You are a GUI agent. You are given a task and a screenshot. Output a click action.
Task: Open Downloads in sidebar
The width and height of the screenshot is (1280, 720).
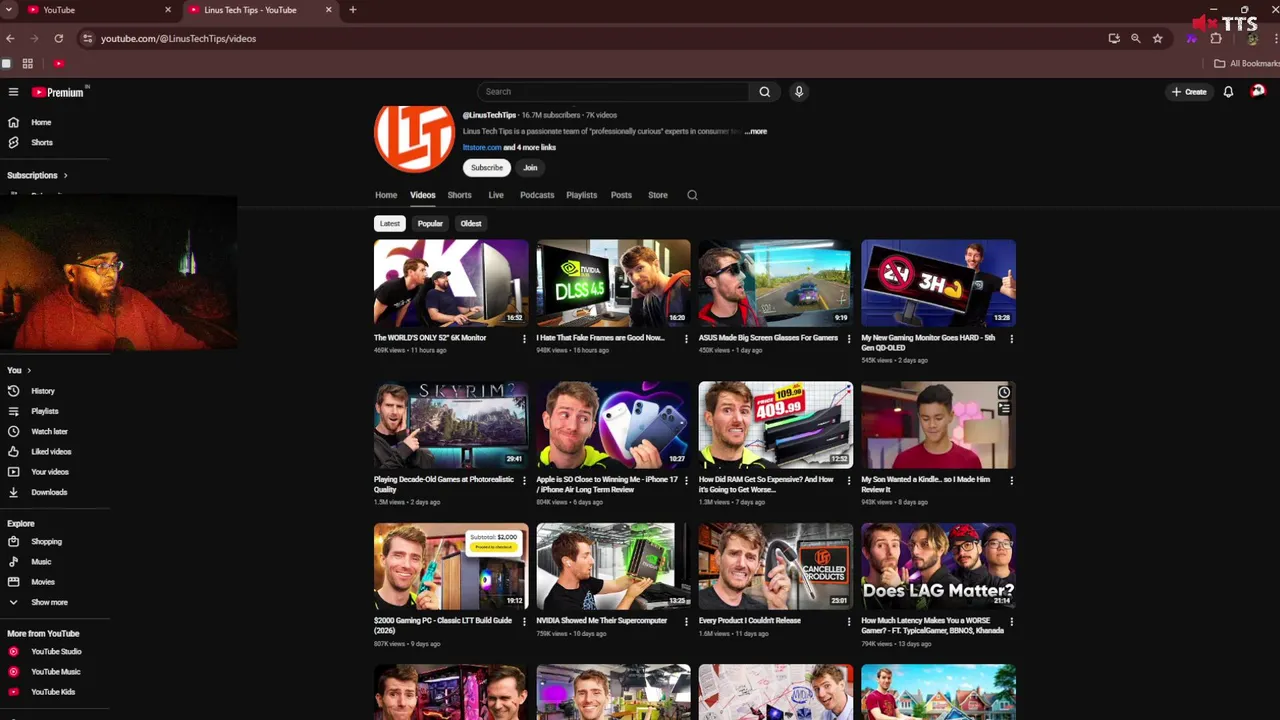[x=49, y=492]
